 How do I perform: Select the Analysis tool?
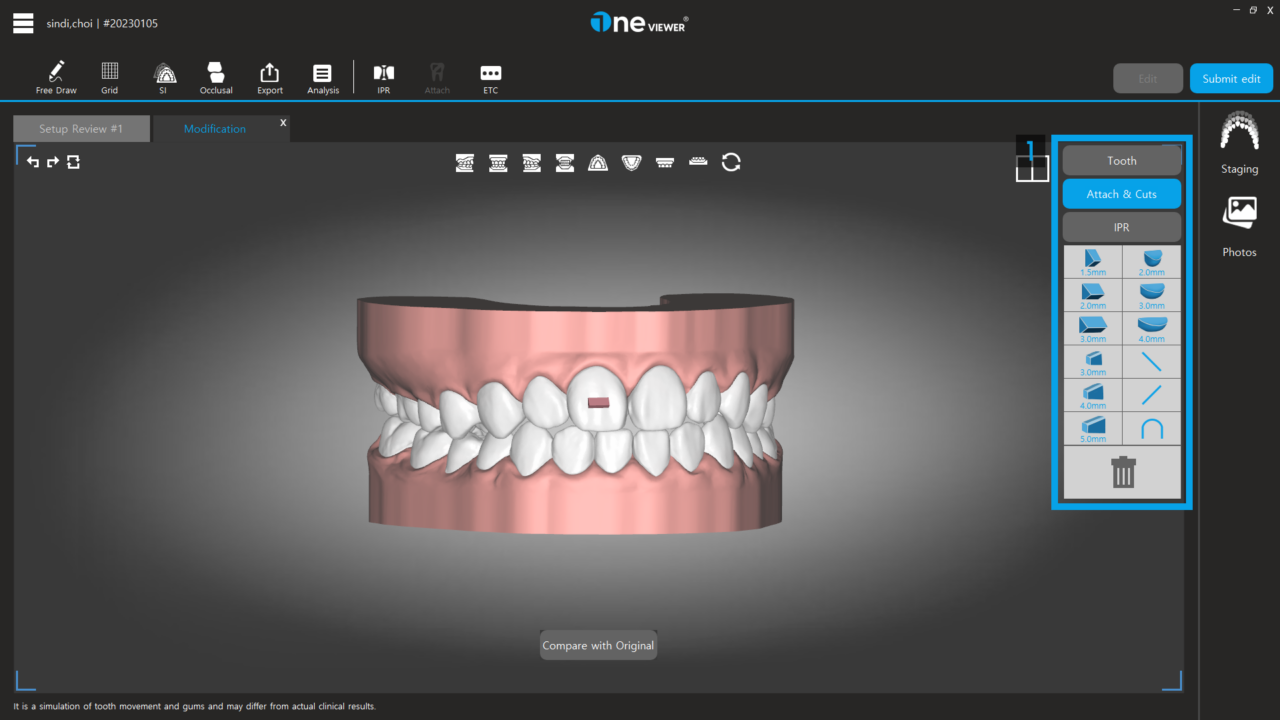322,75
